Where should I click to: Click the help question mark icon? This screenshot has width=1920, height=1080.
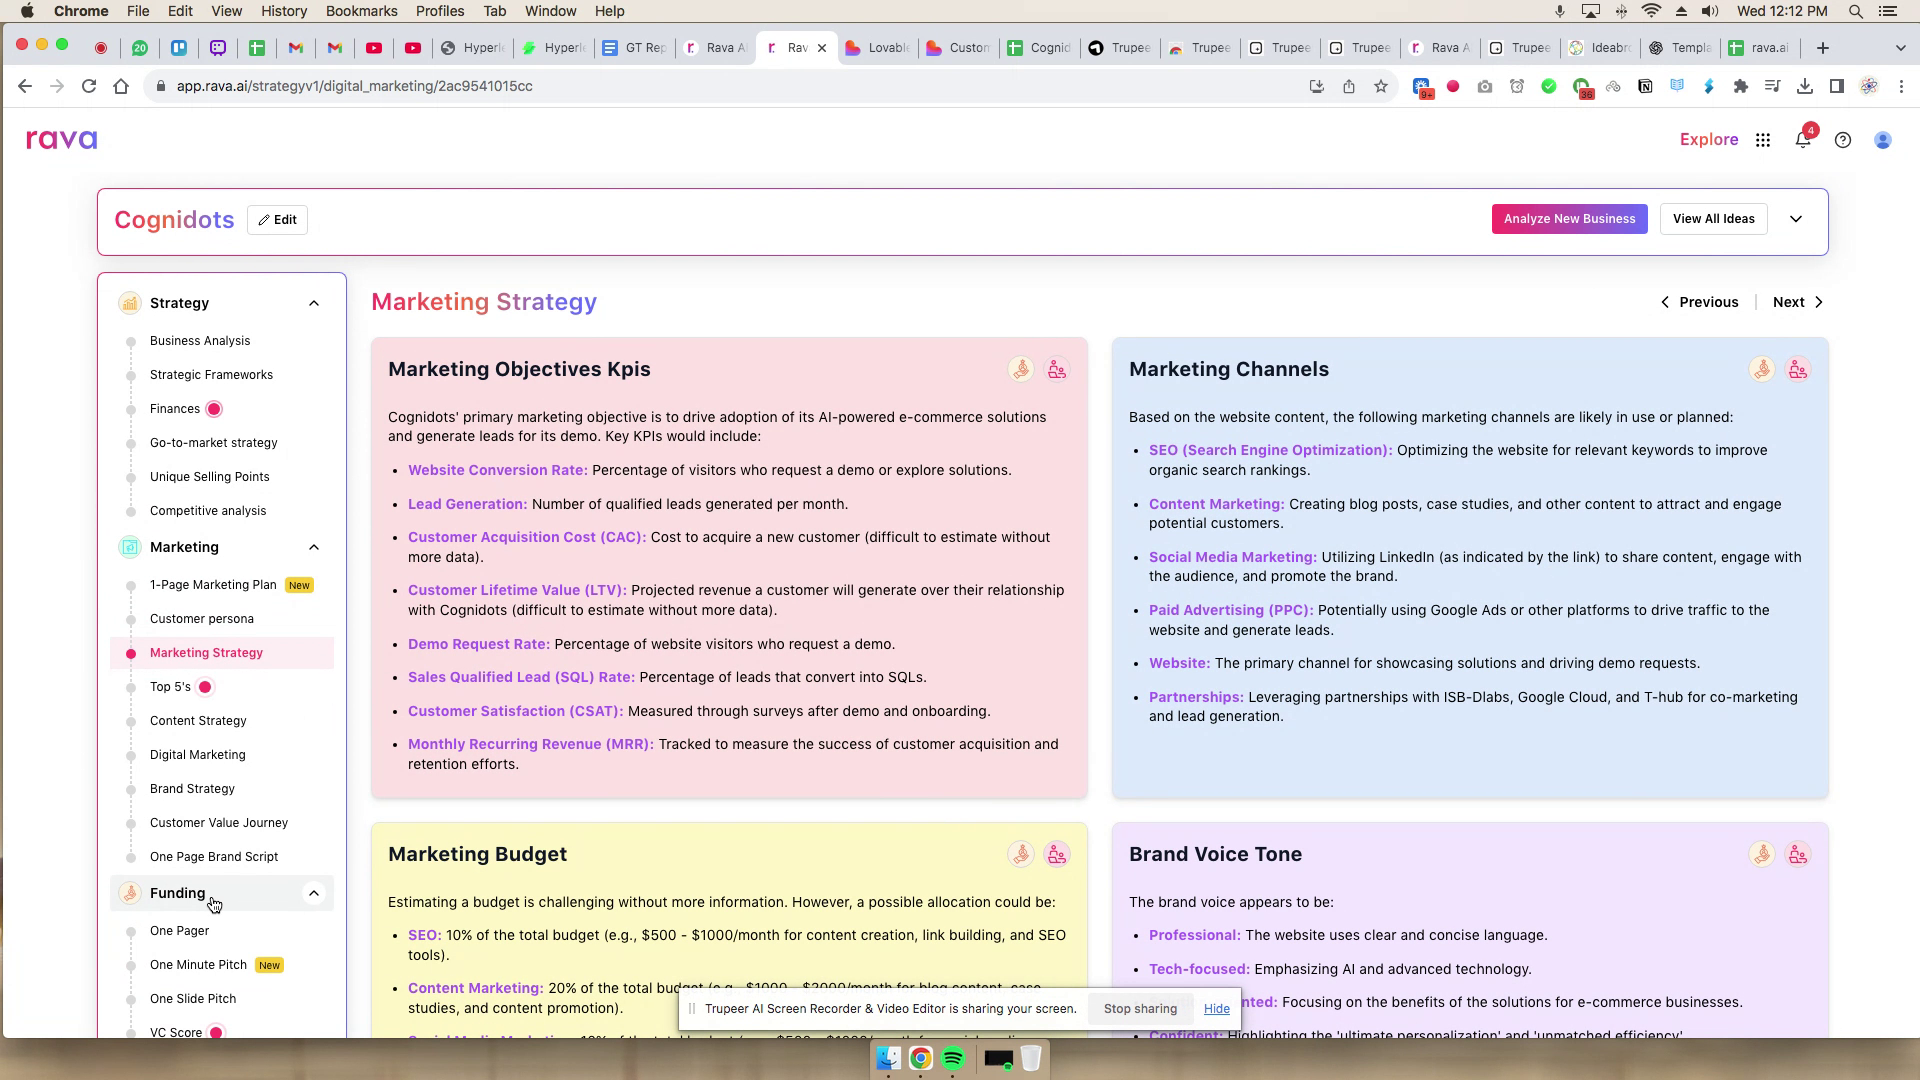coord(1843,140)
